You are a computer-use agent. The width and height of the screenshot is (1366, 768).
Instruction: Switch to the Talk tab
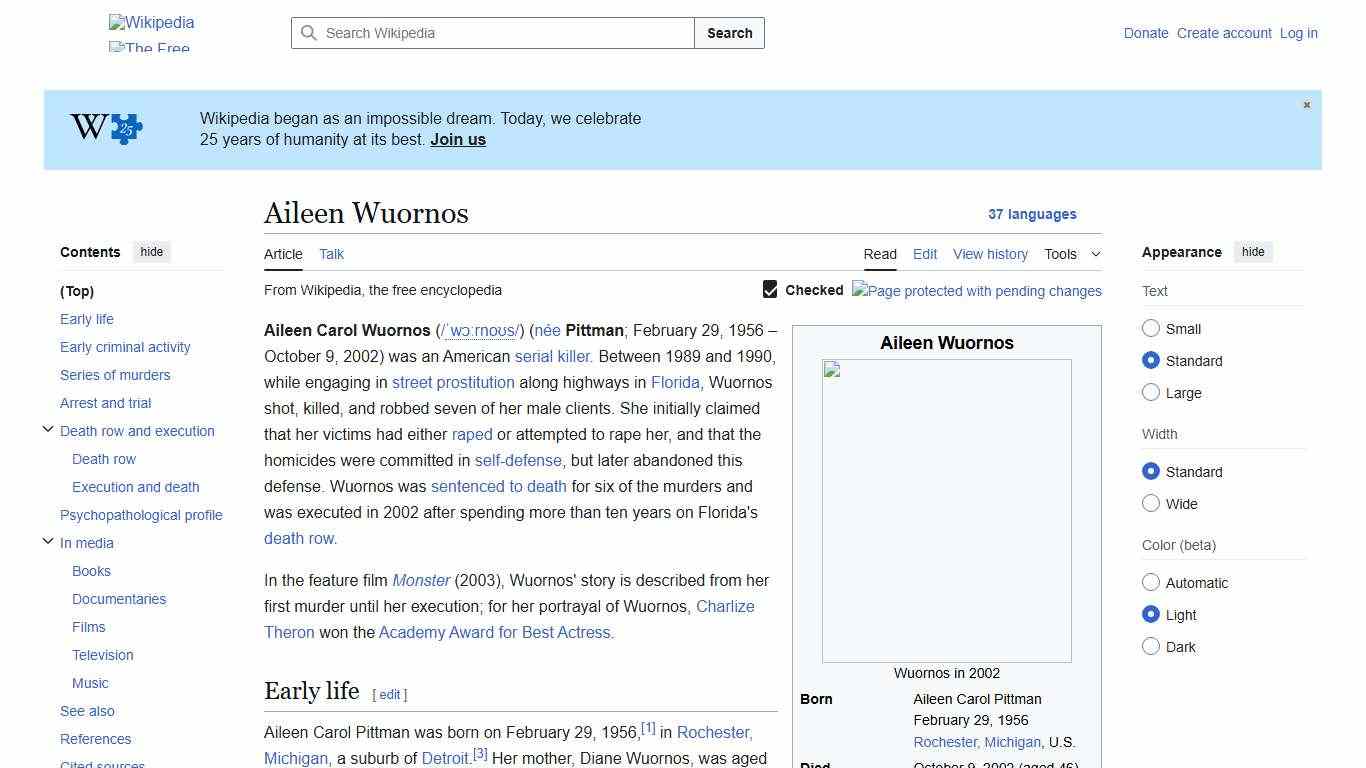(x=331, y=254)
